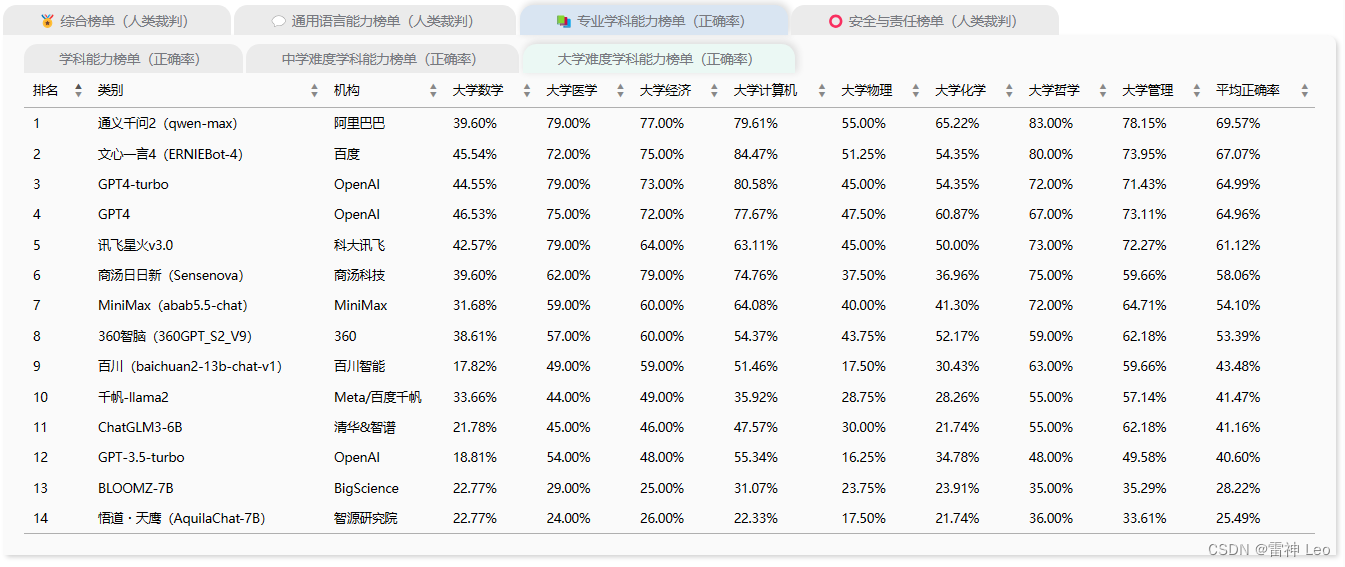Click the 83.00% philosophy score

point(1051,123)
